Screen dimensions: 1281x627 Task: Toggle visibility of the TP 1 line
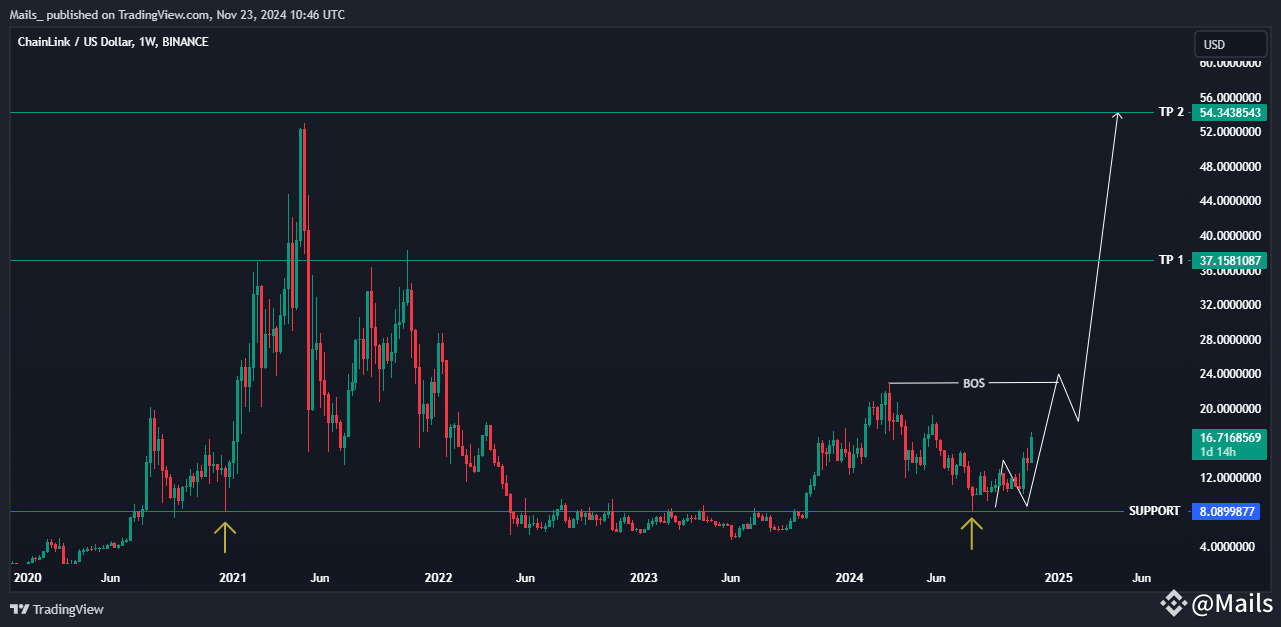coord(1169,259)
